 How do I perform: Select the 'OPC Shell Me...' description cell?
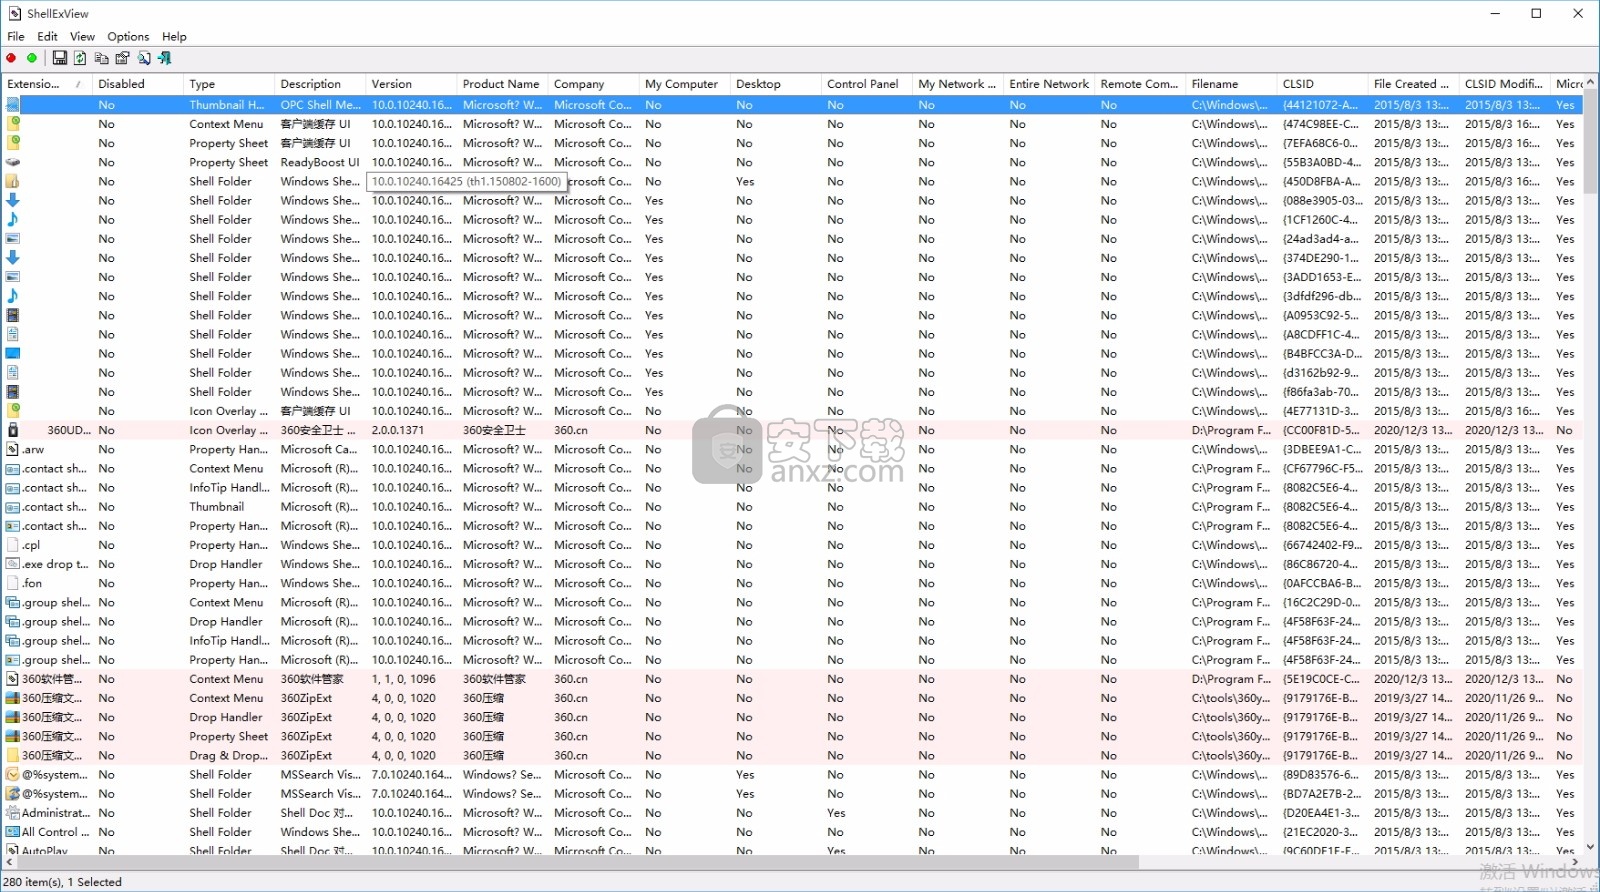(320, 105)
